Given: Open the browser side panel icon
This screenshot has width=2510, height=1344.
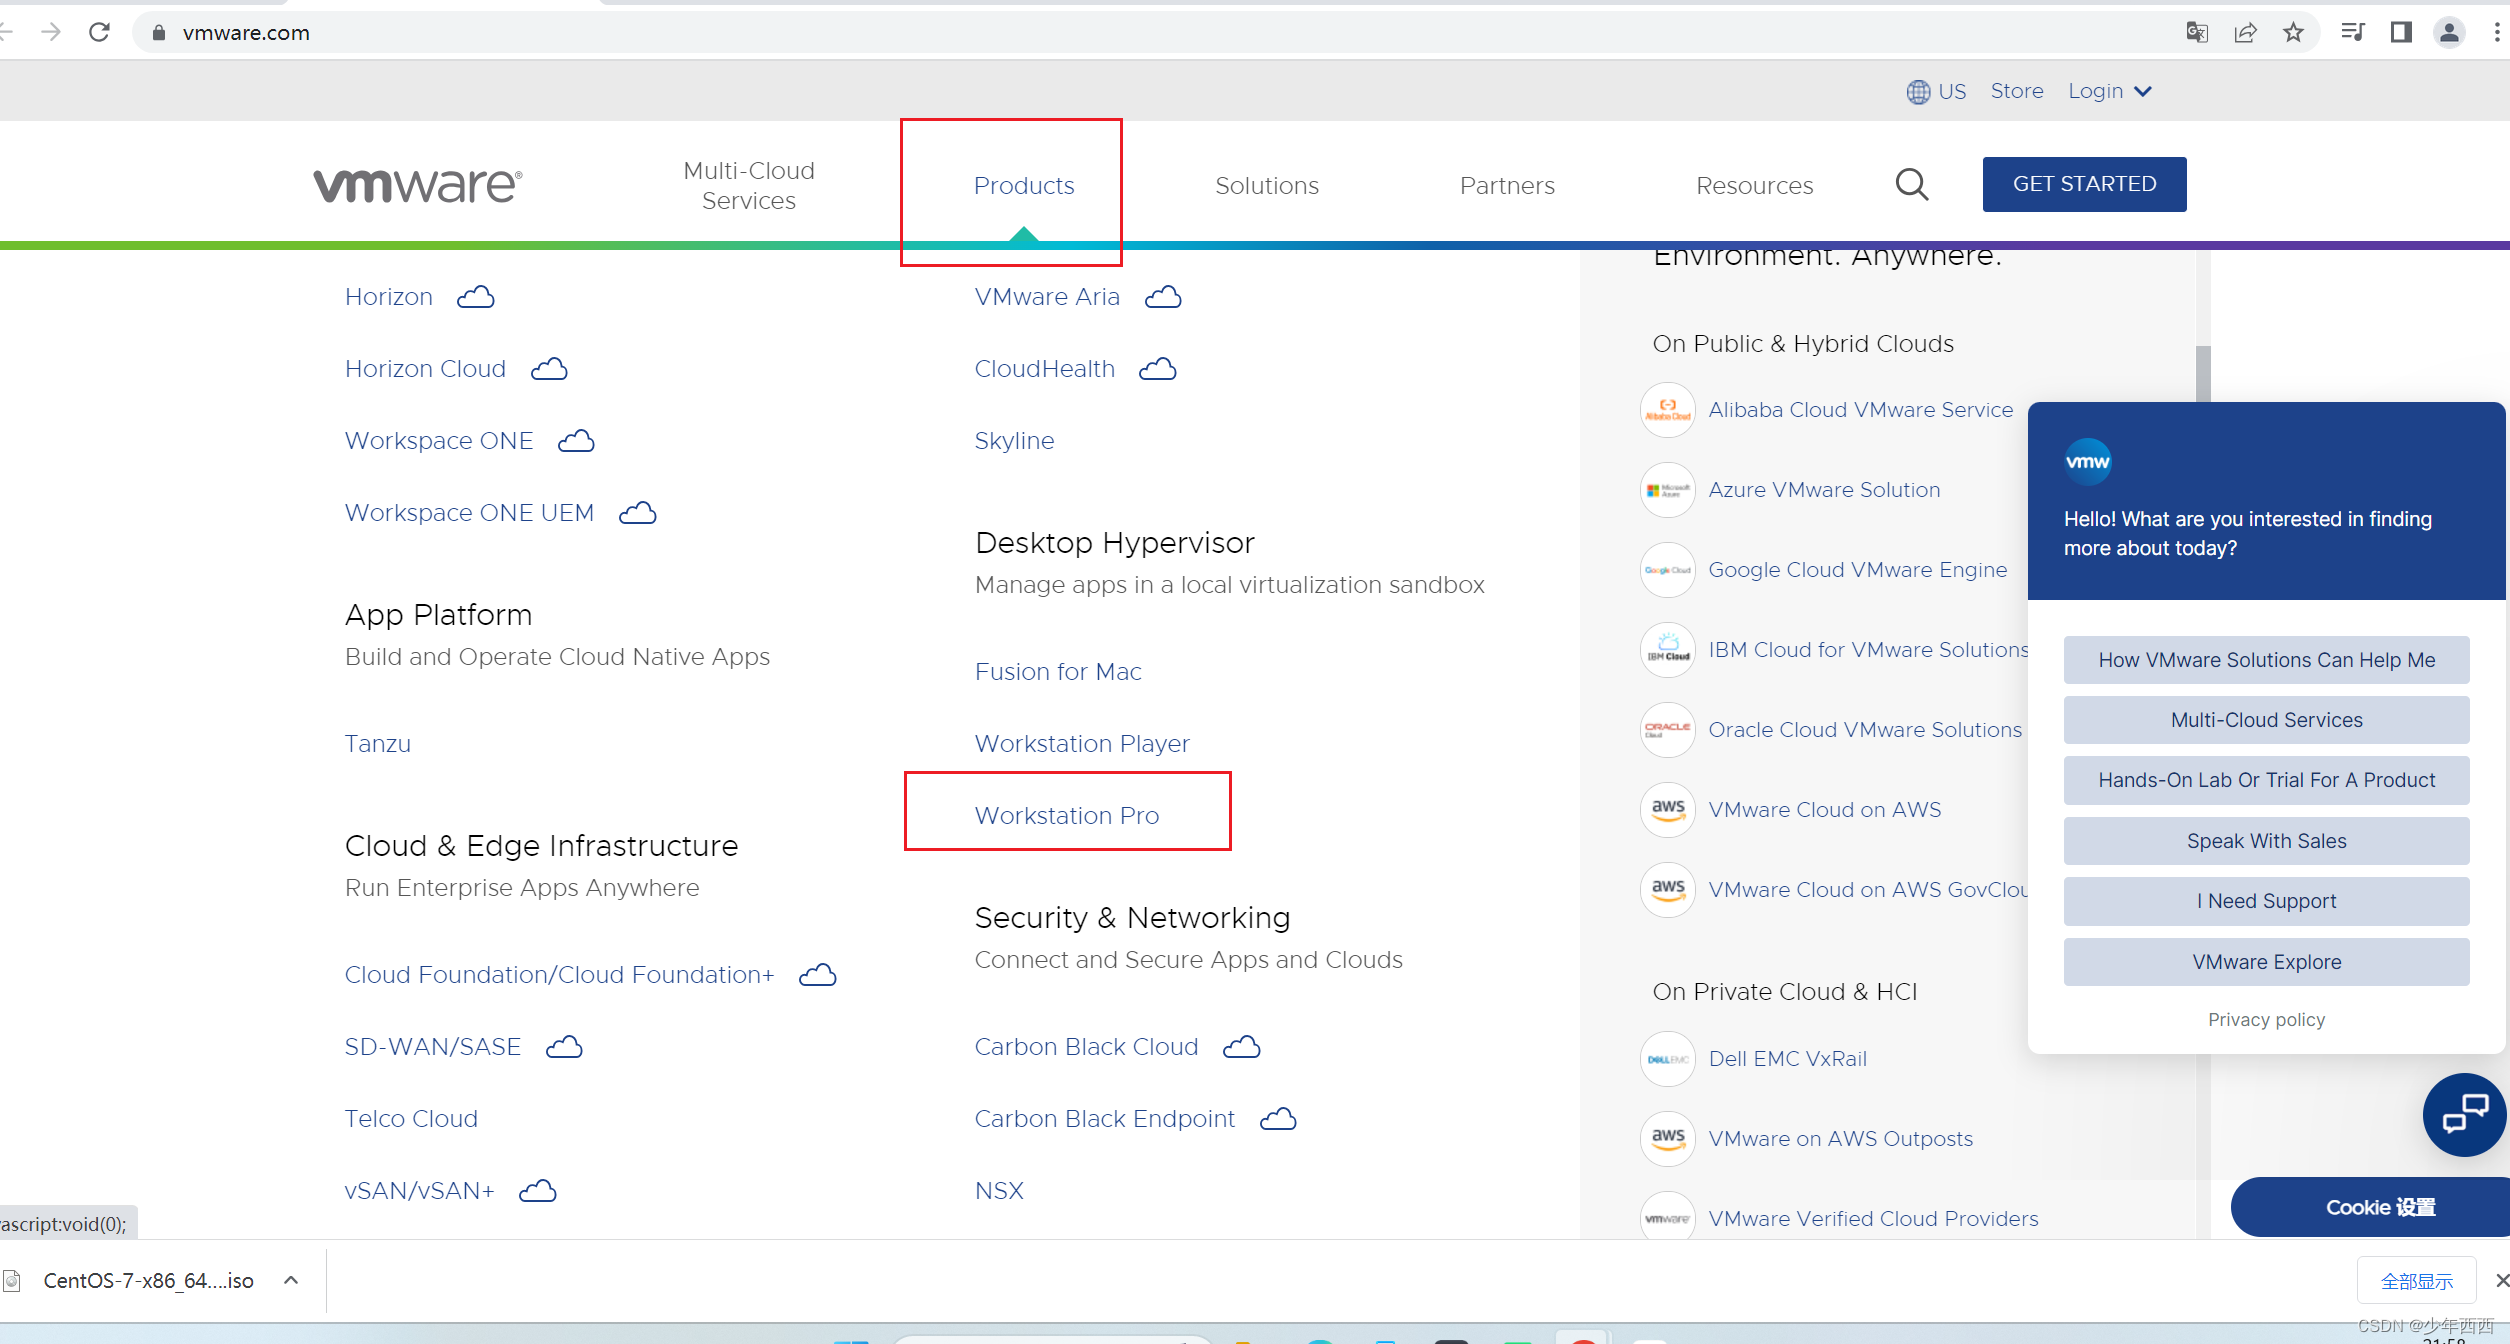Looking at the screenshot, I should (x=2401, y=33).
